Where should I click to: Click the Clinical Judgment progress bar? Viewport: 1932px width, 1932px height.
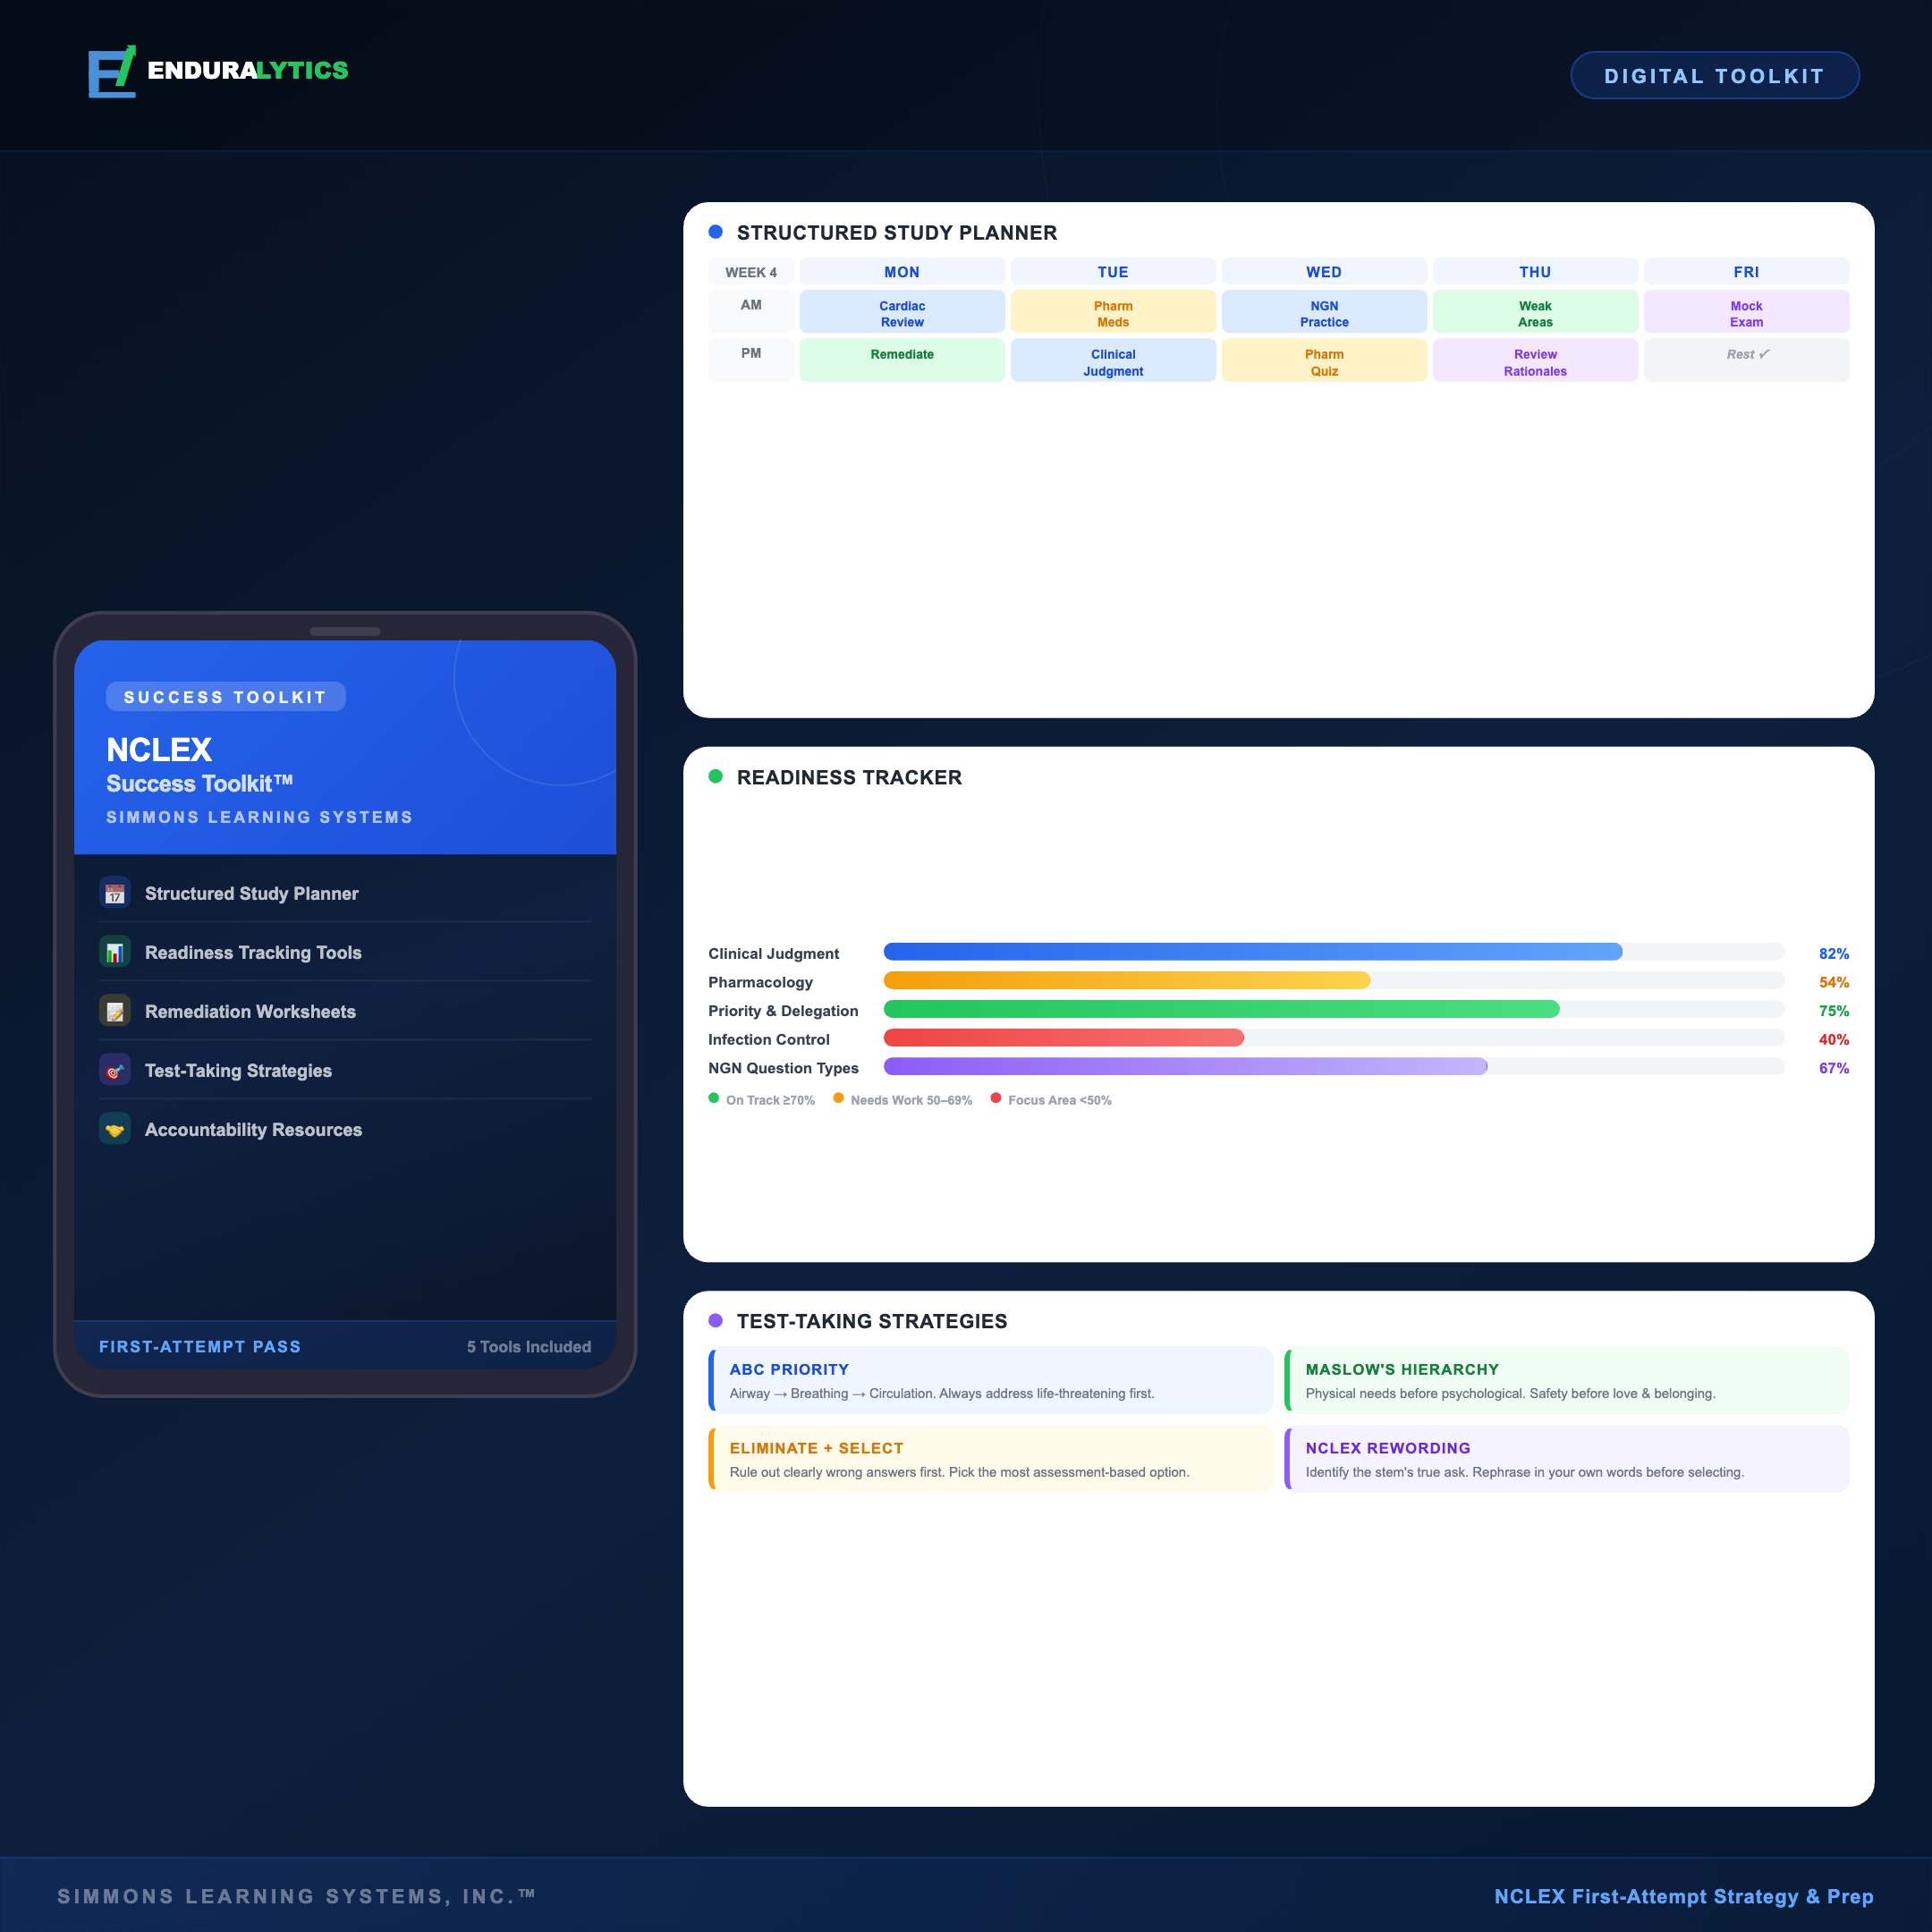pos(1334,952)
